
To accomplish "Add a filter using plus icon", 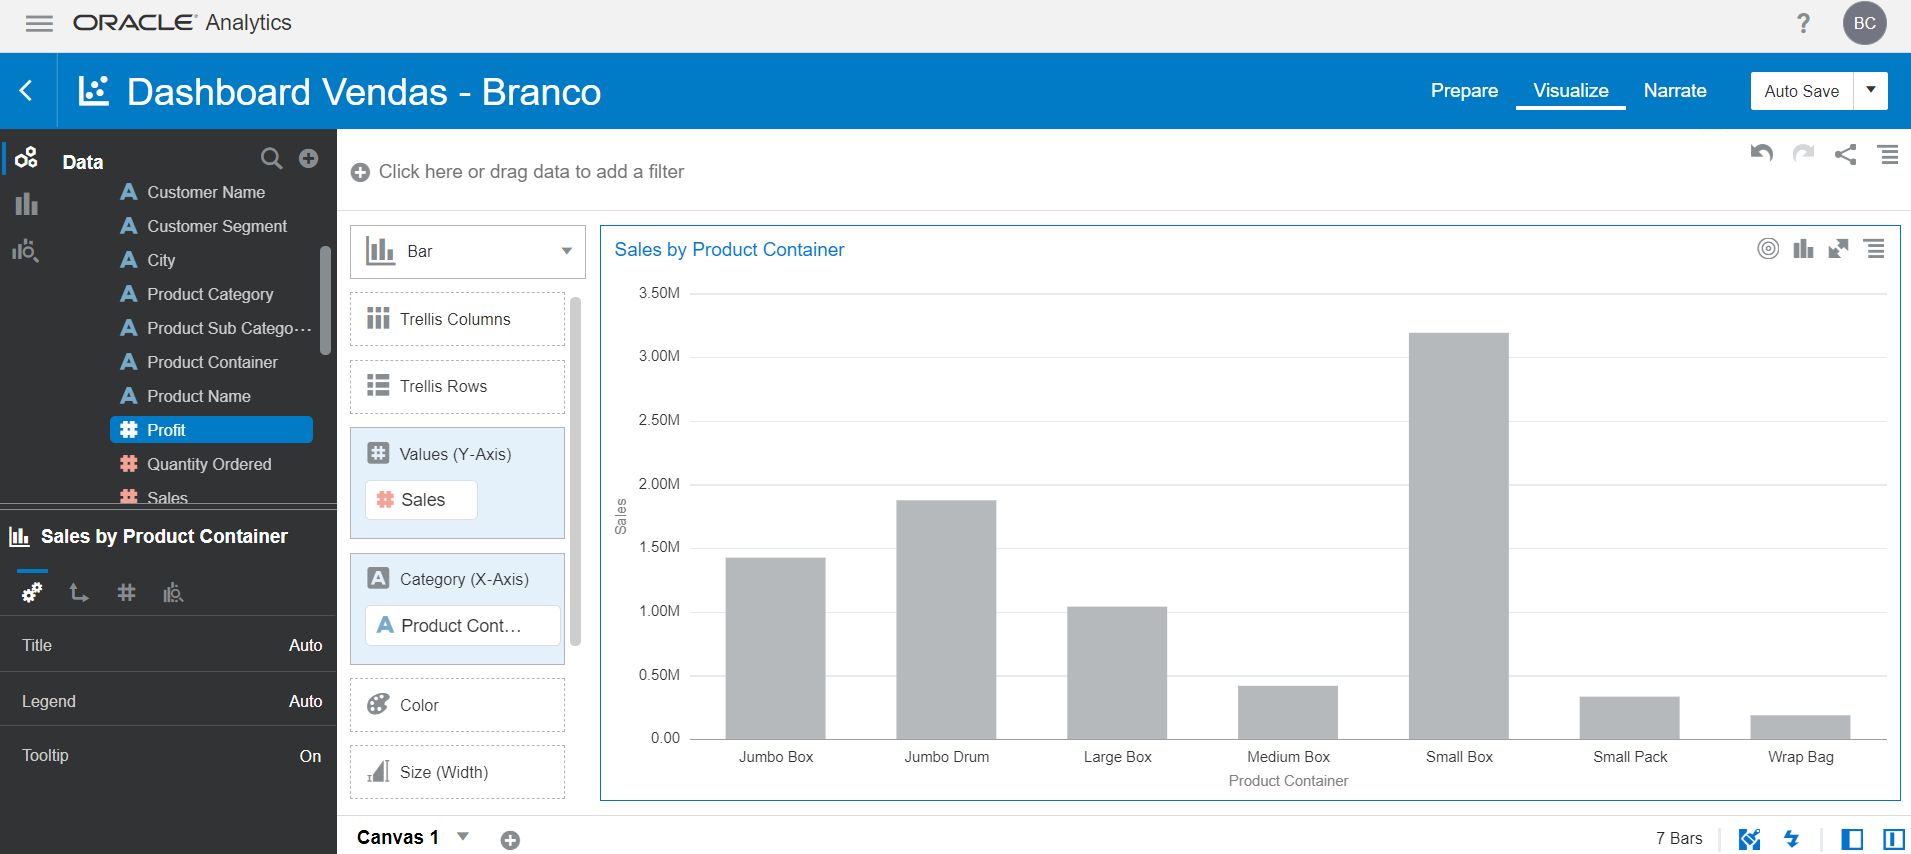I will (360, 172).
